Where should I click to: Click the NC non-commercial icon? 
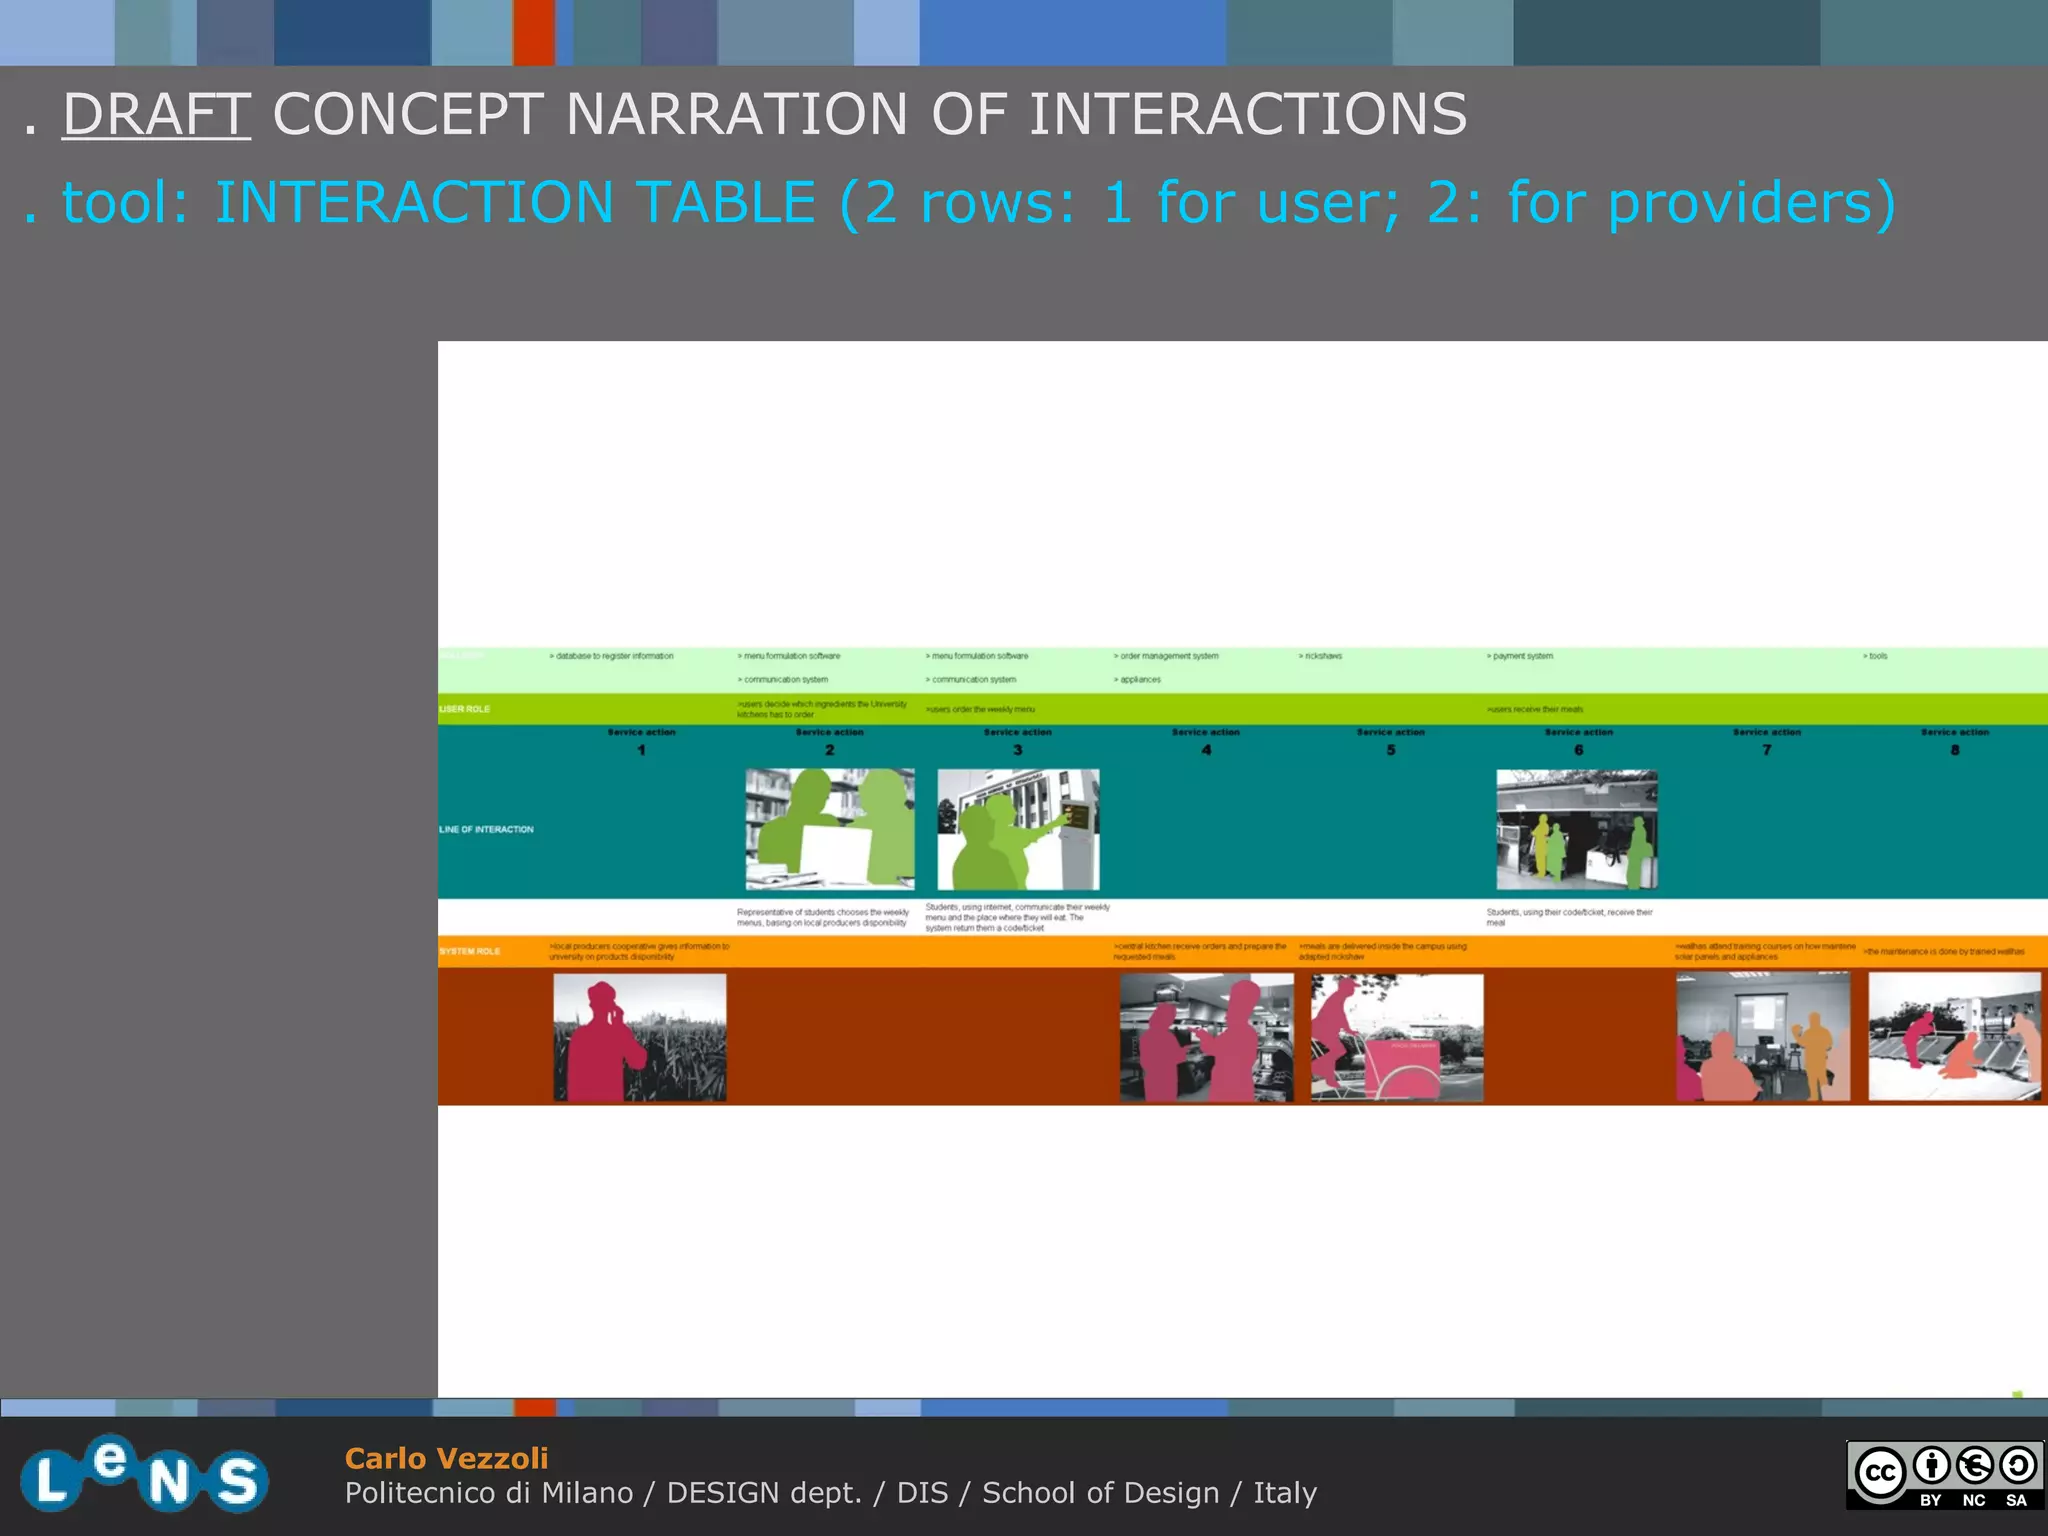point(1974,1467)
